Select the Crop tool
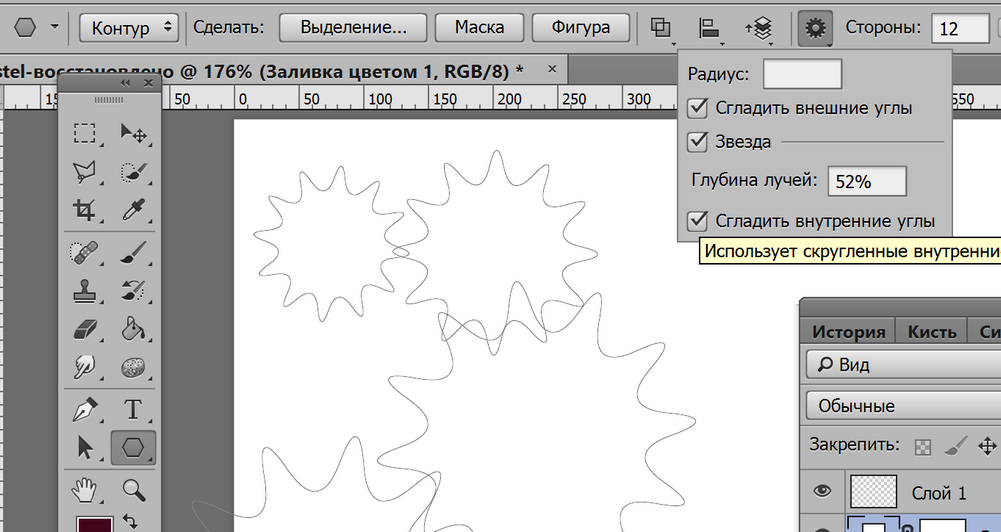Image resolution: width=1001 pixels, height=532 pixels. tap(84, 209)
